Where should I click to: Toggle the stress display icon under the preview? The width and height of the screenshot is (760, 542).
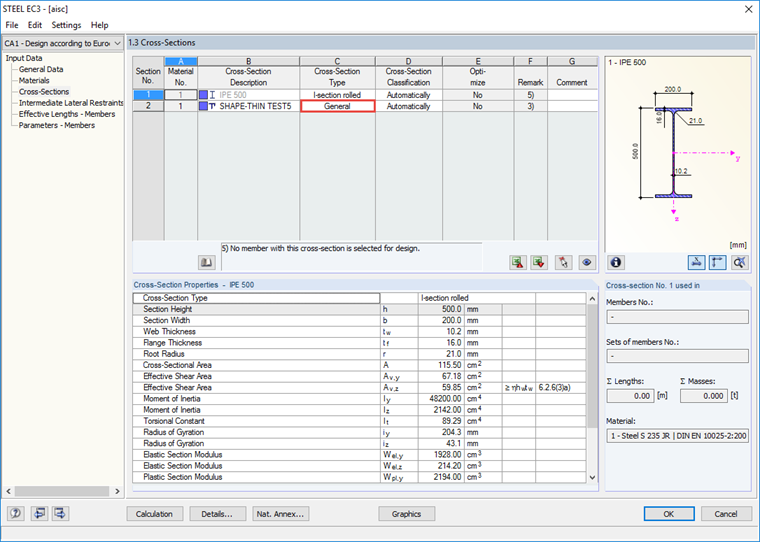[697, 262]
